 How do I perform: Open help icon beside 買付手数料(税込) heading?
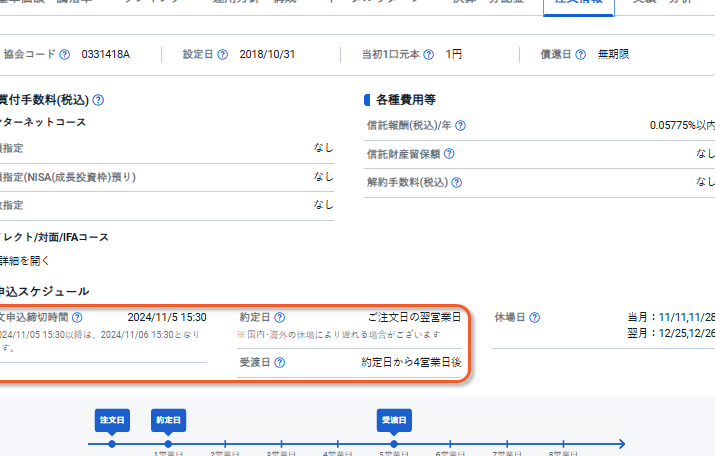coord(98,100)
